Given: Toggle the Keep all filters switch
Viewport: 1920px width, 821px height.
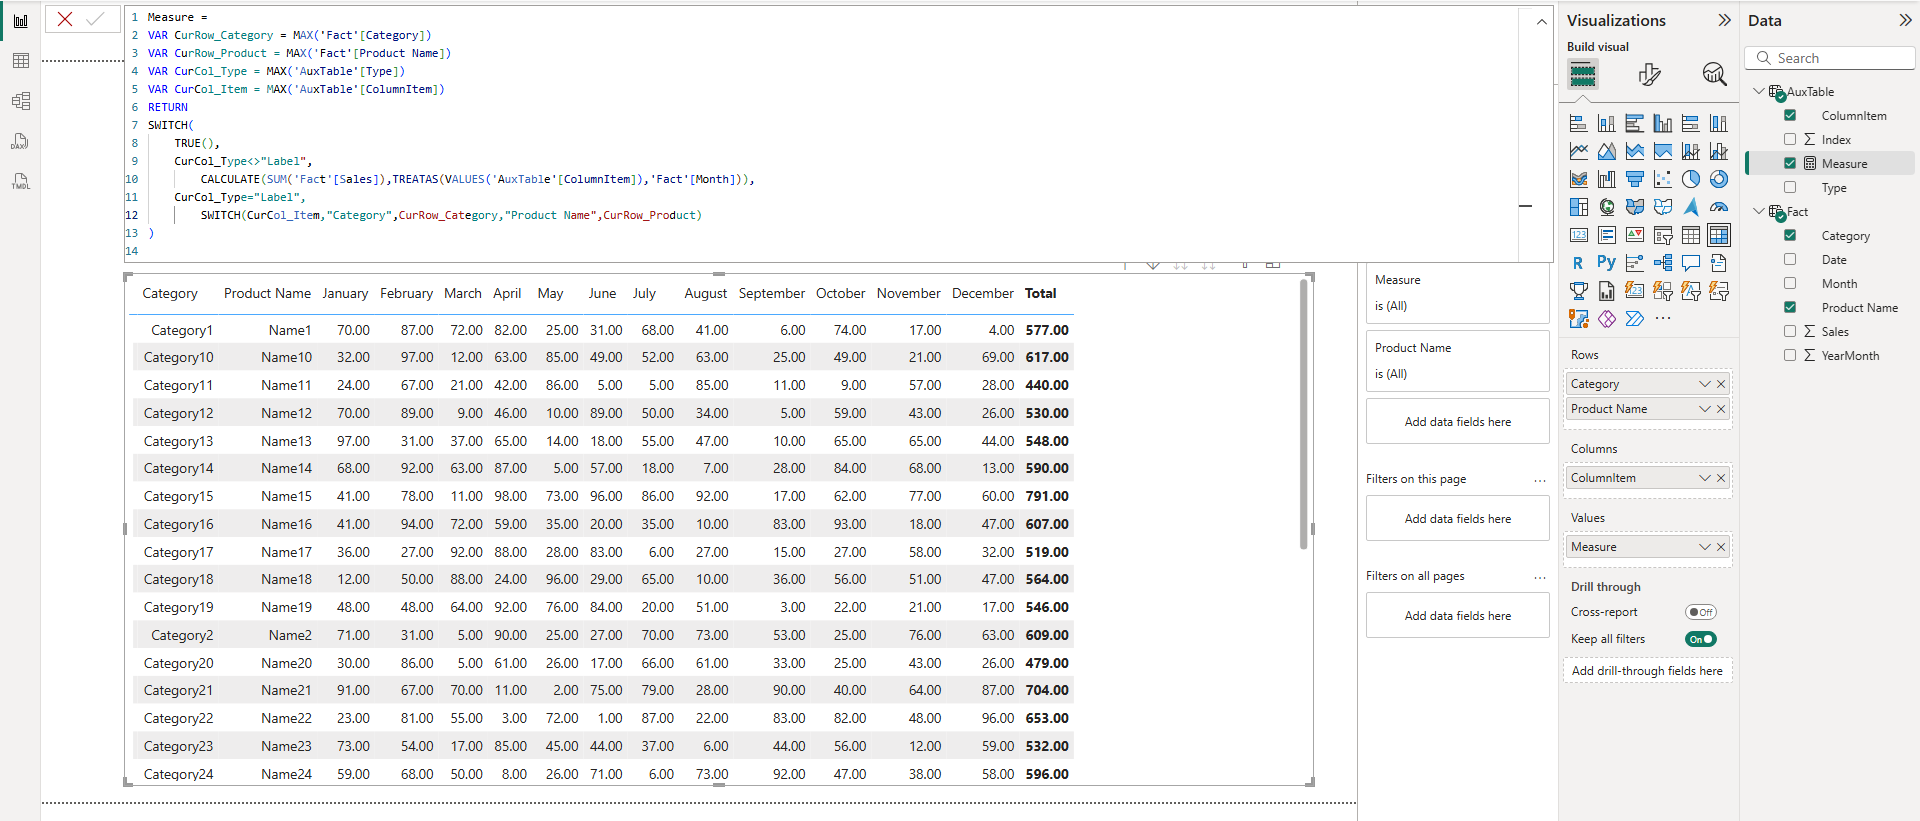Looking at the screenshot, I should (1700, 639).
